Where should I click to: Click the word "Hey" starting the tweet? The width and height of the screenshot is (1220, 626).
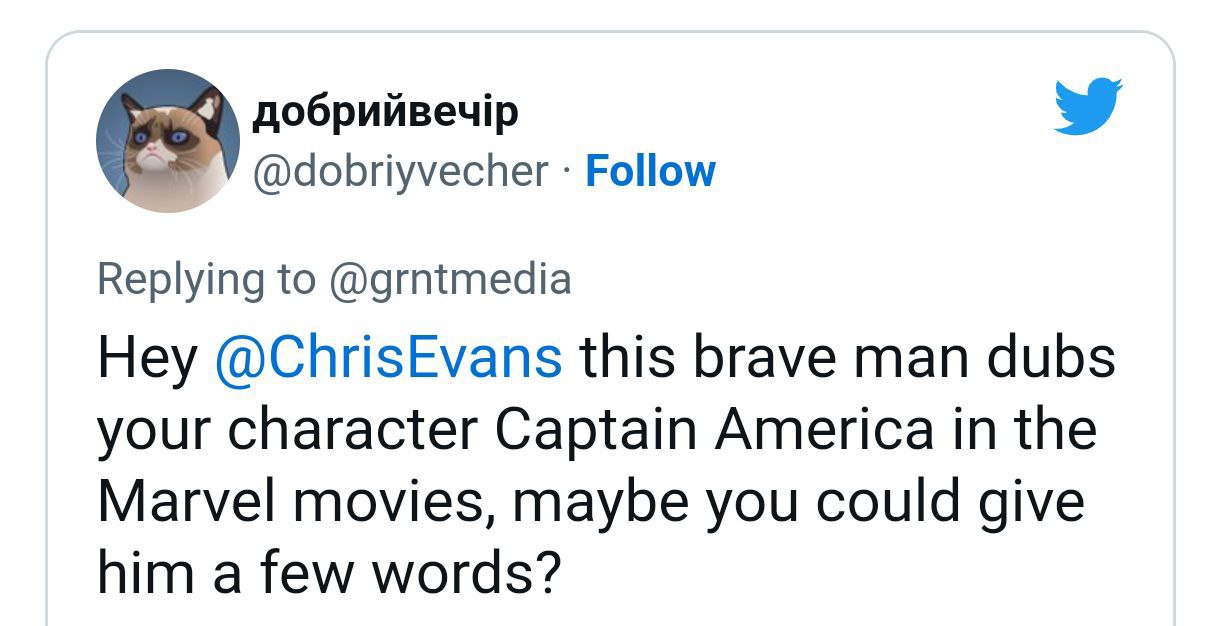pos(147,358)
